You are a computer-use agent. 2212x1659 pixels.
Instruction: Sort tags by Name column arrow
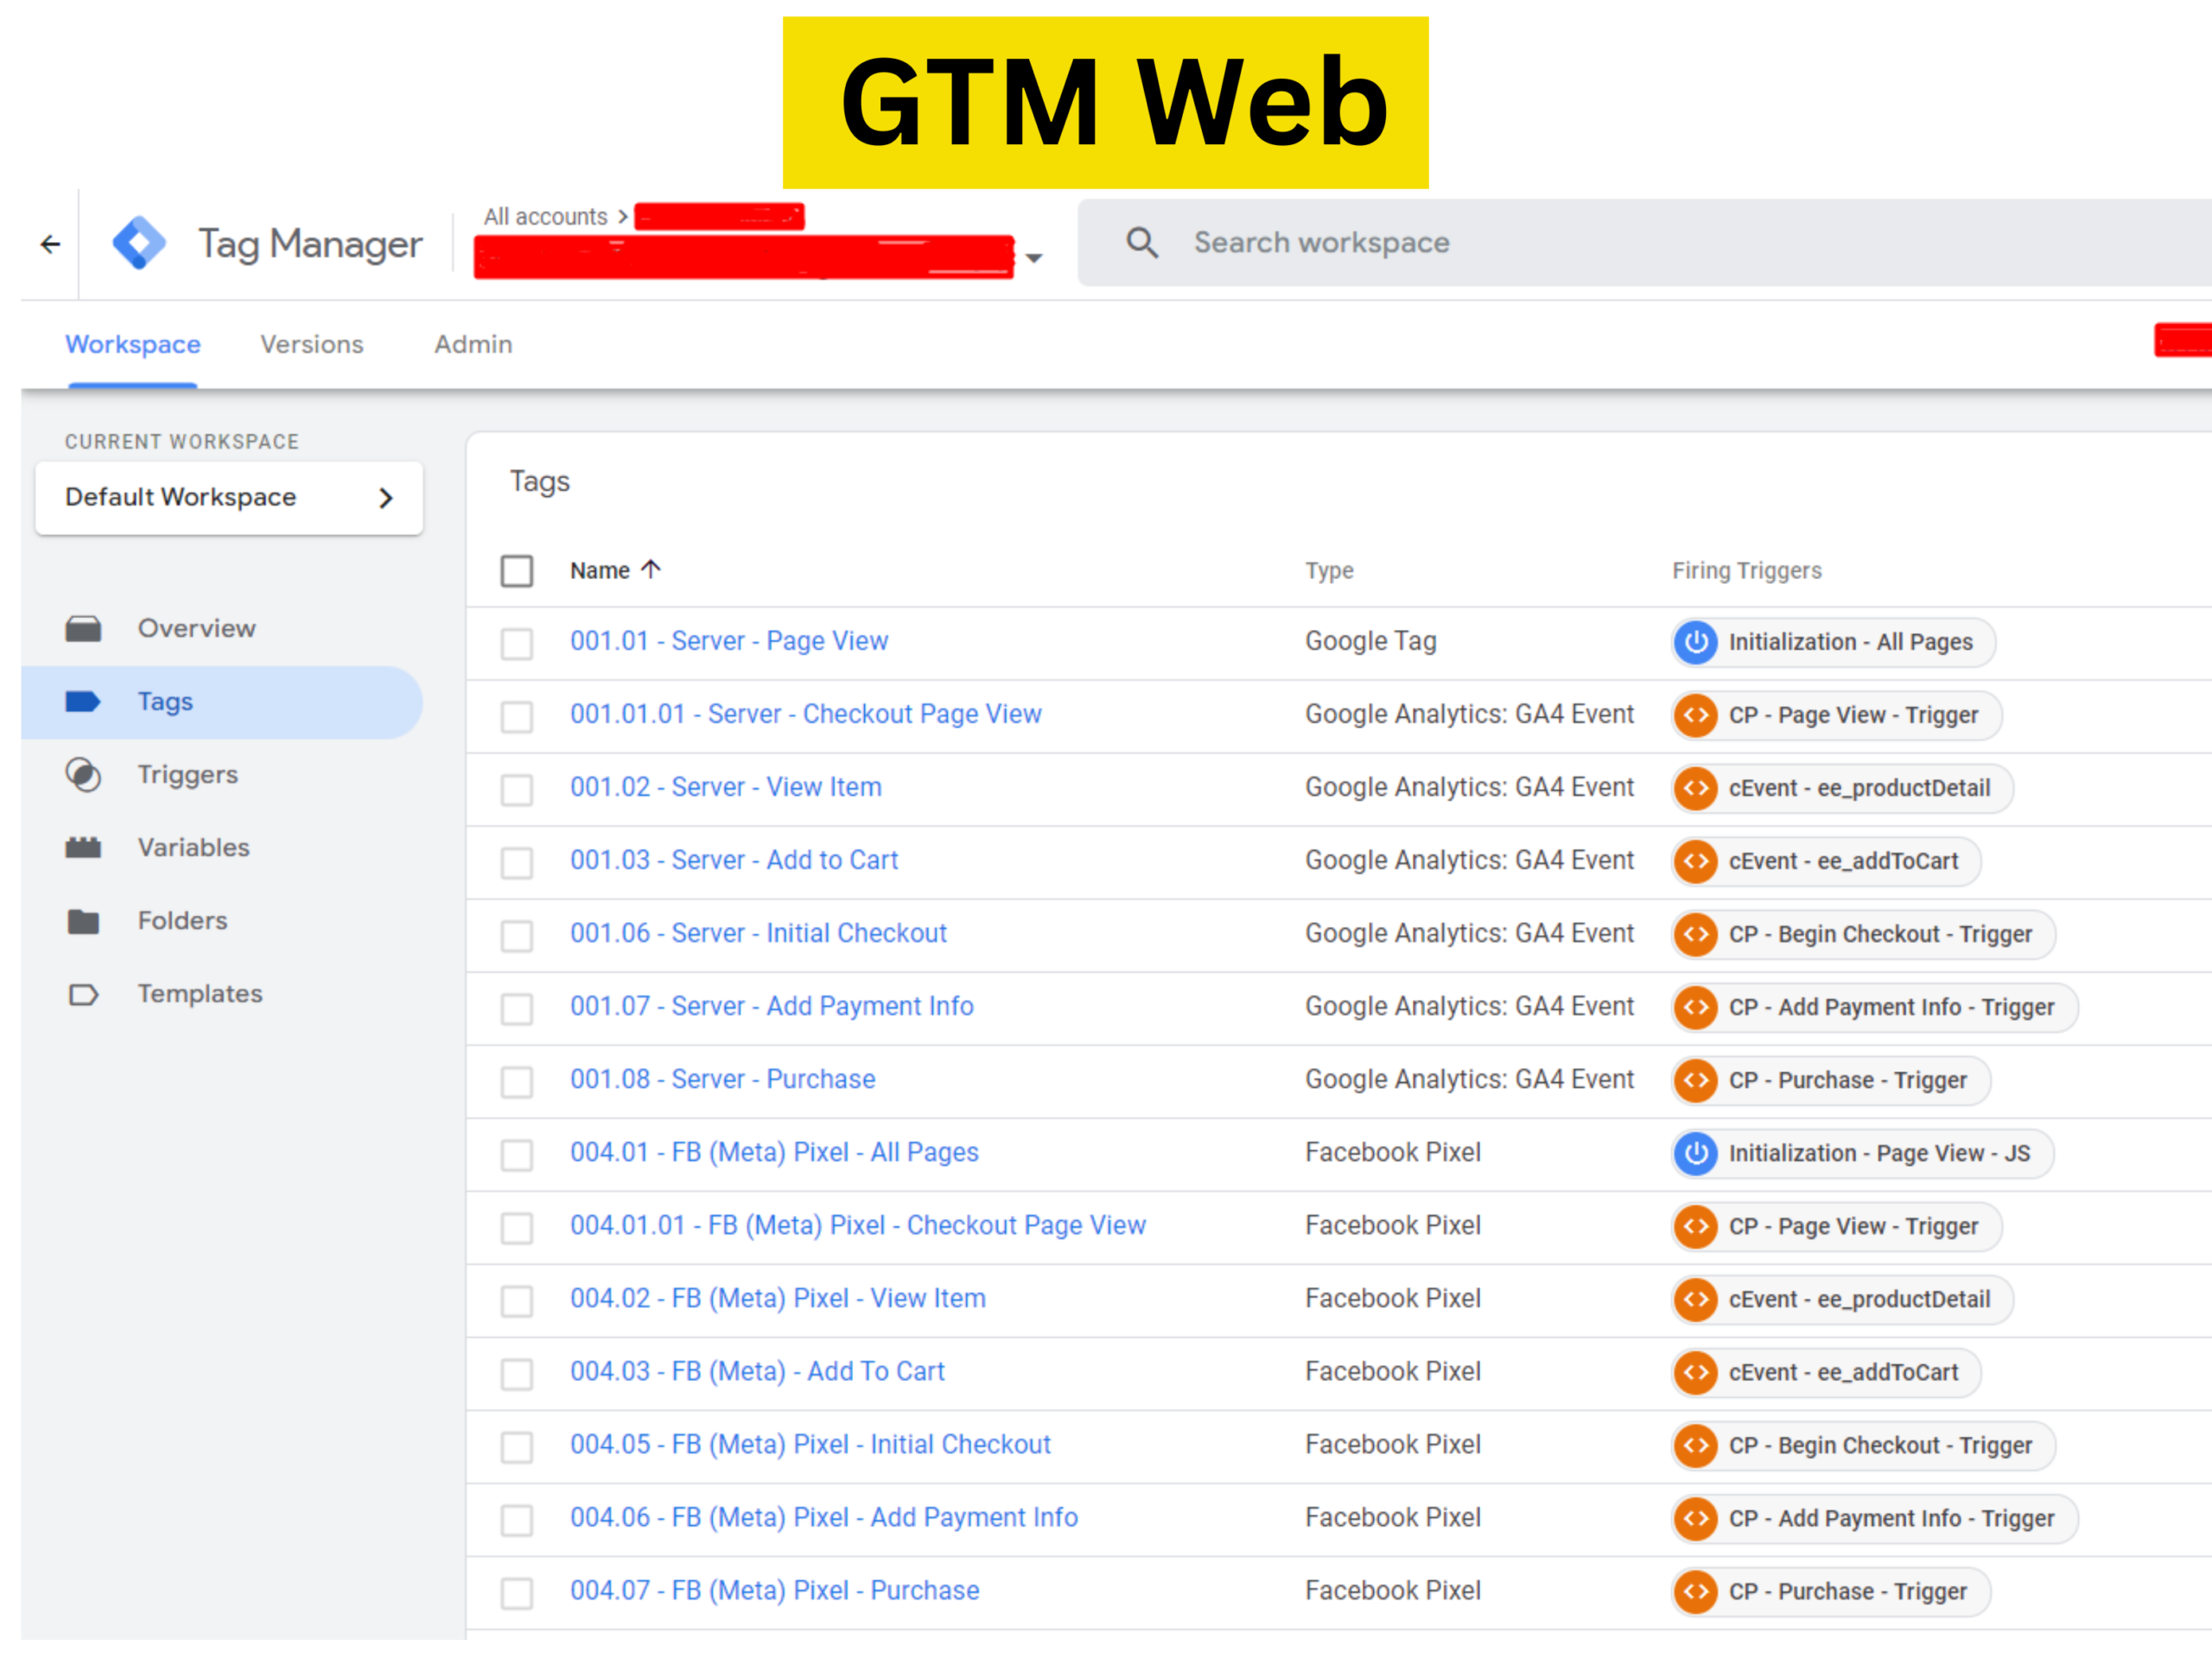(x=651, y=570)
